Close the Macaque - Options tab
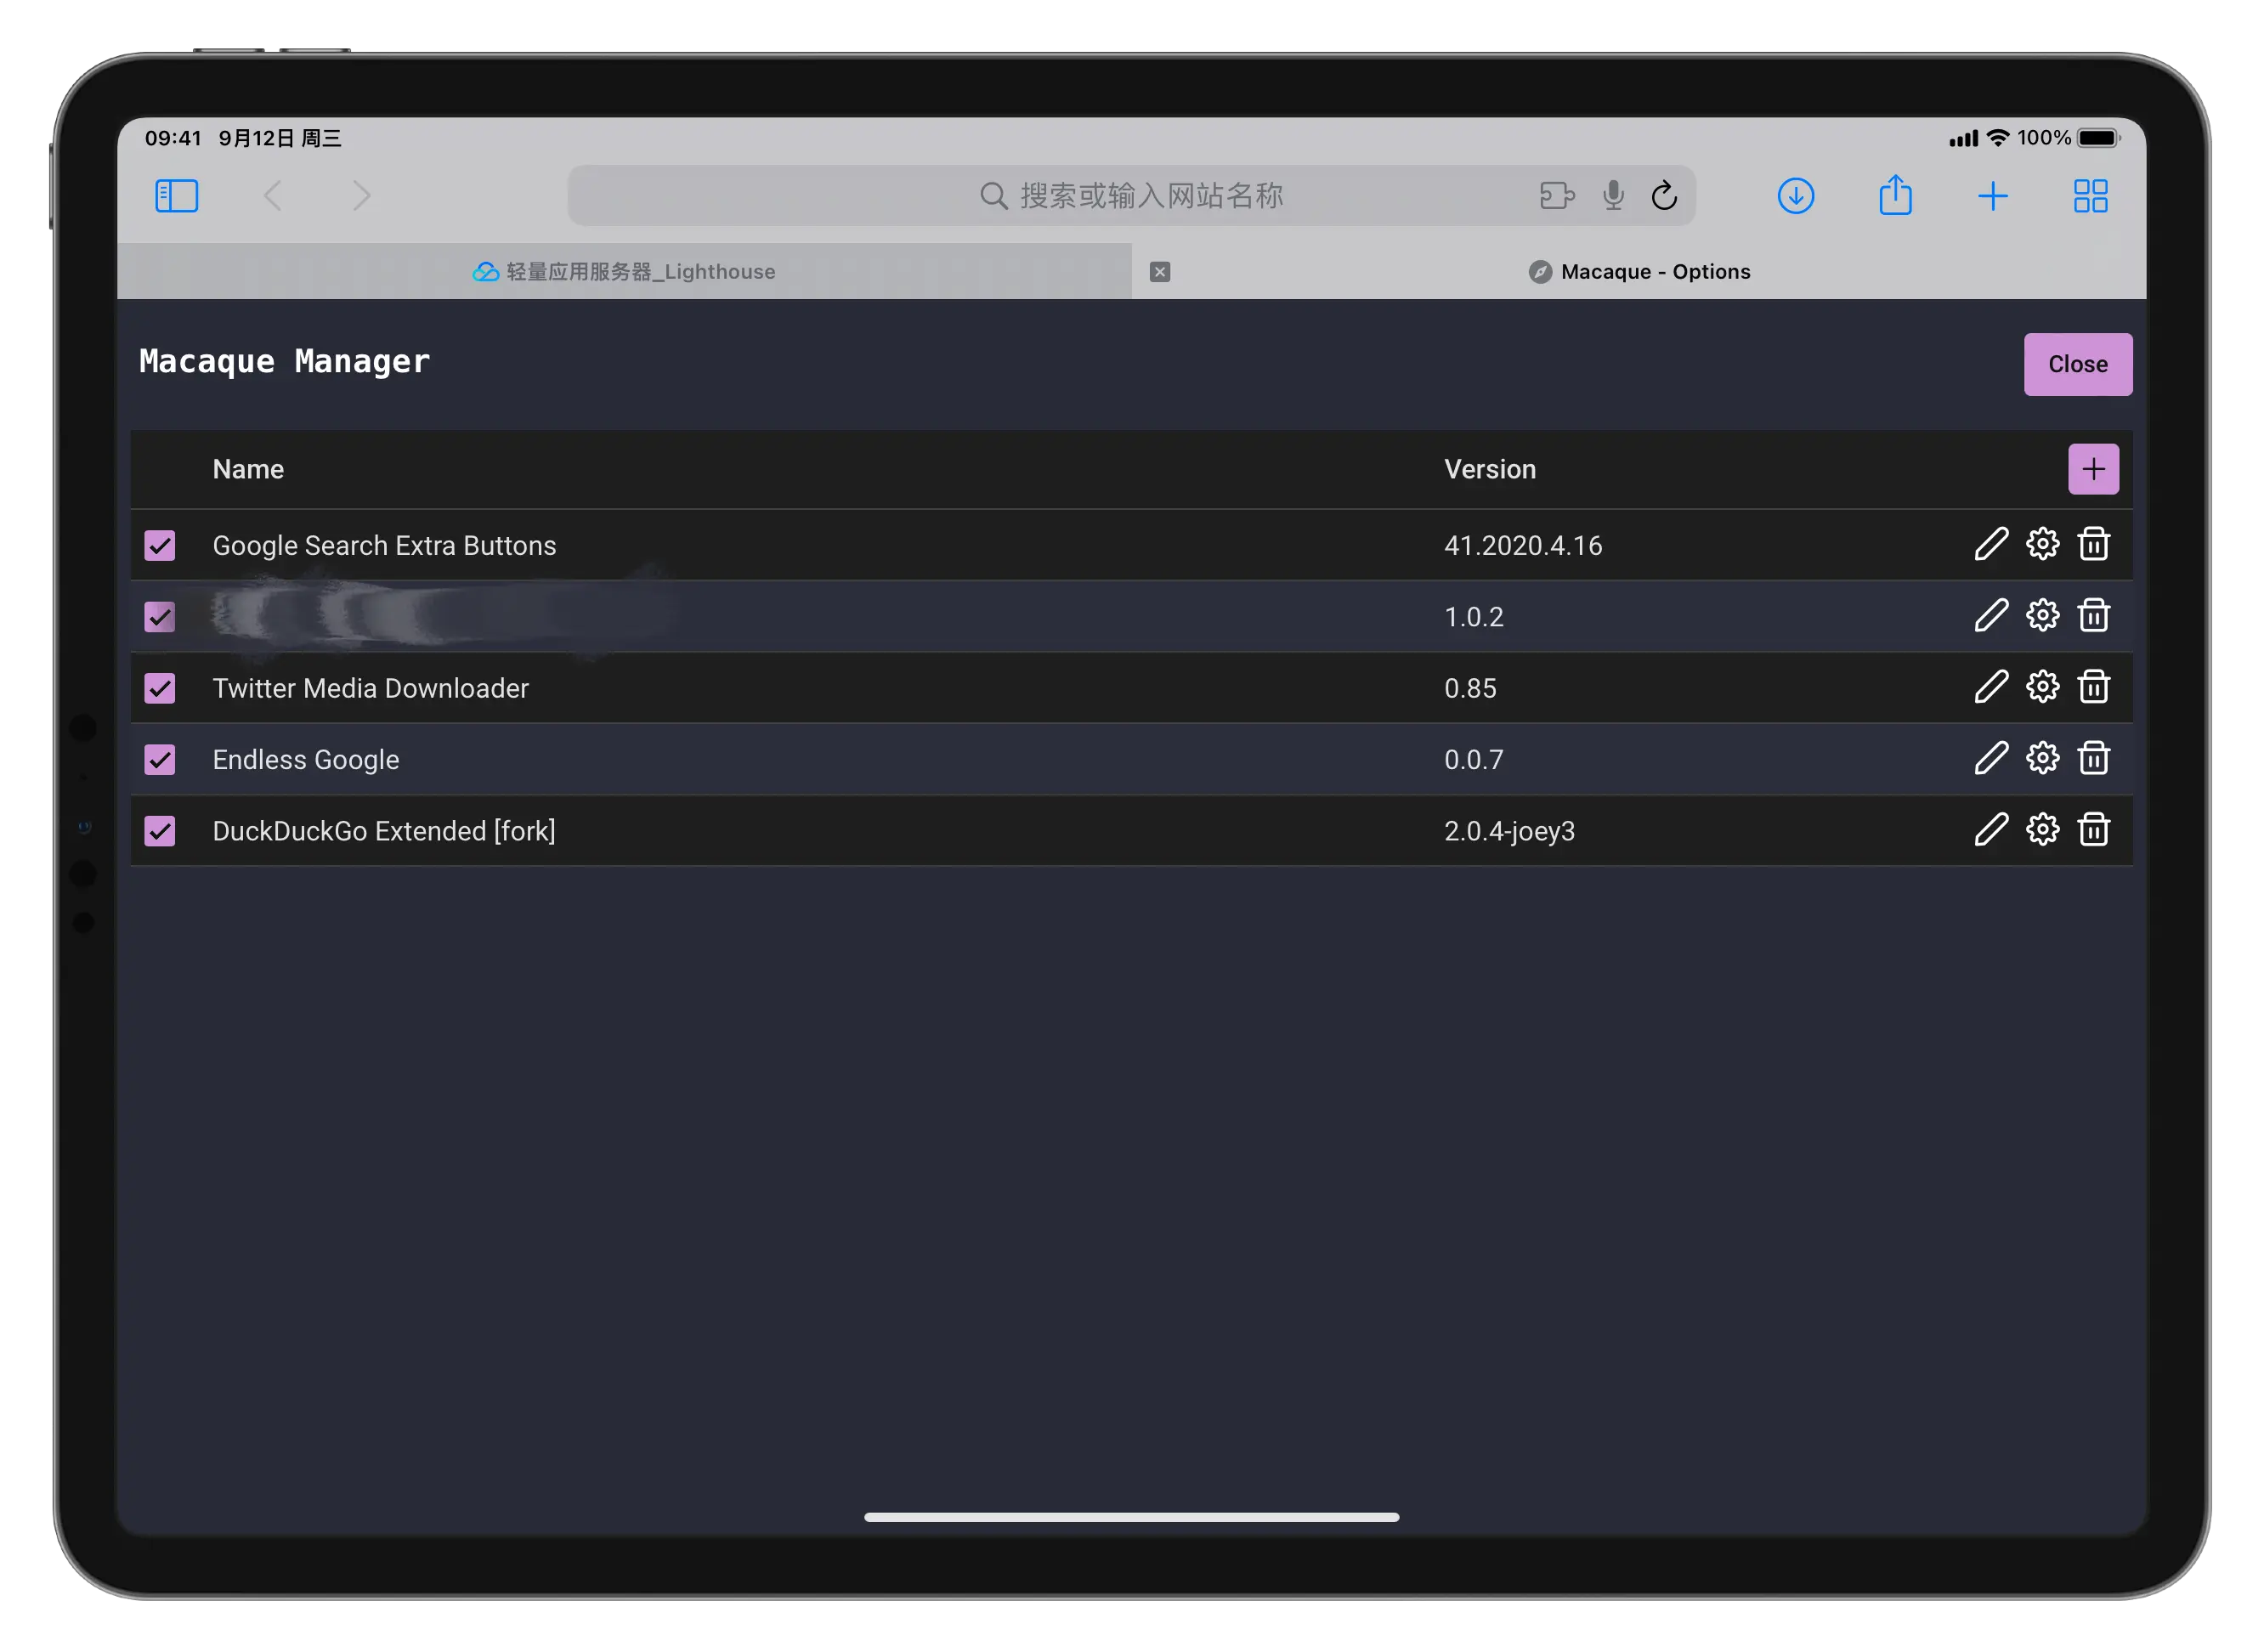The height and width of the screenshot is (1652, 2264). click(1160, 271)
